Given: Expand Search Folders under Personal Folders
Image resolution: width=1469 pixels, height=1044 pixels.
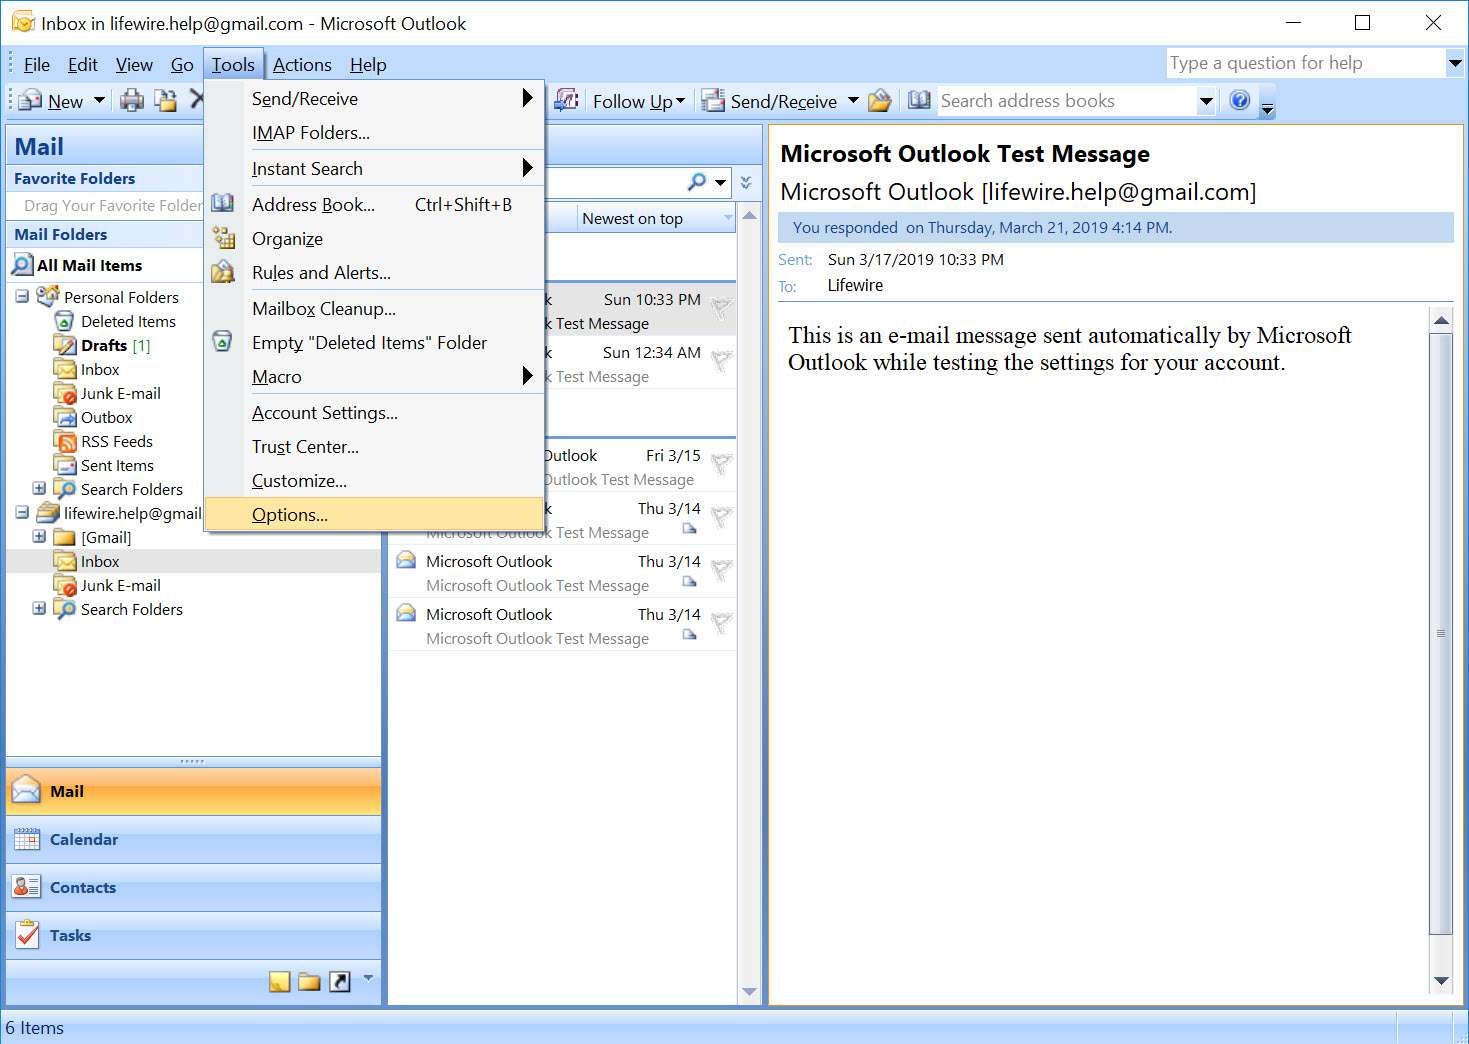Looking at the screenshot, I should tap(39, 489).
